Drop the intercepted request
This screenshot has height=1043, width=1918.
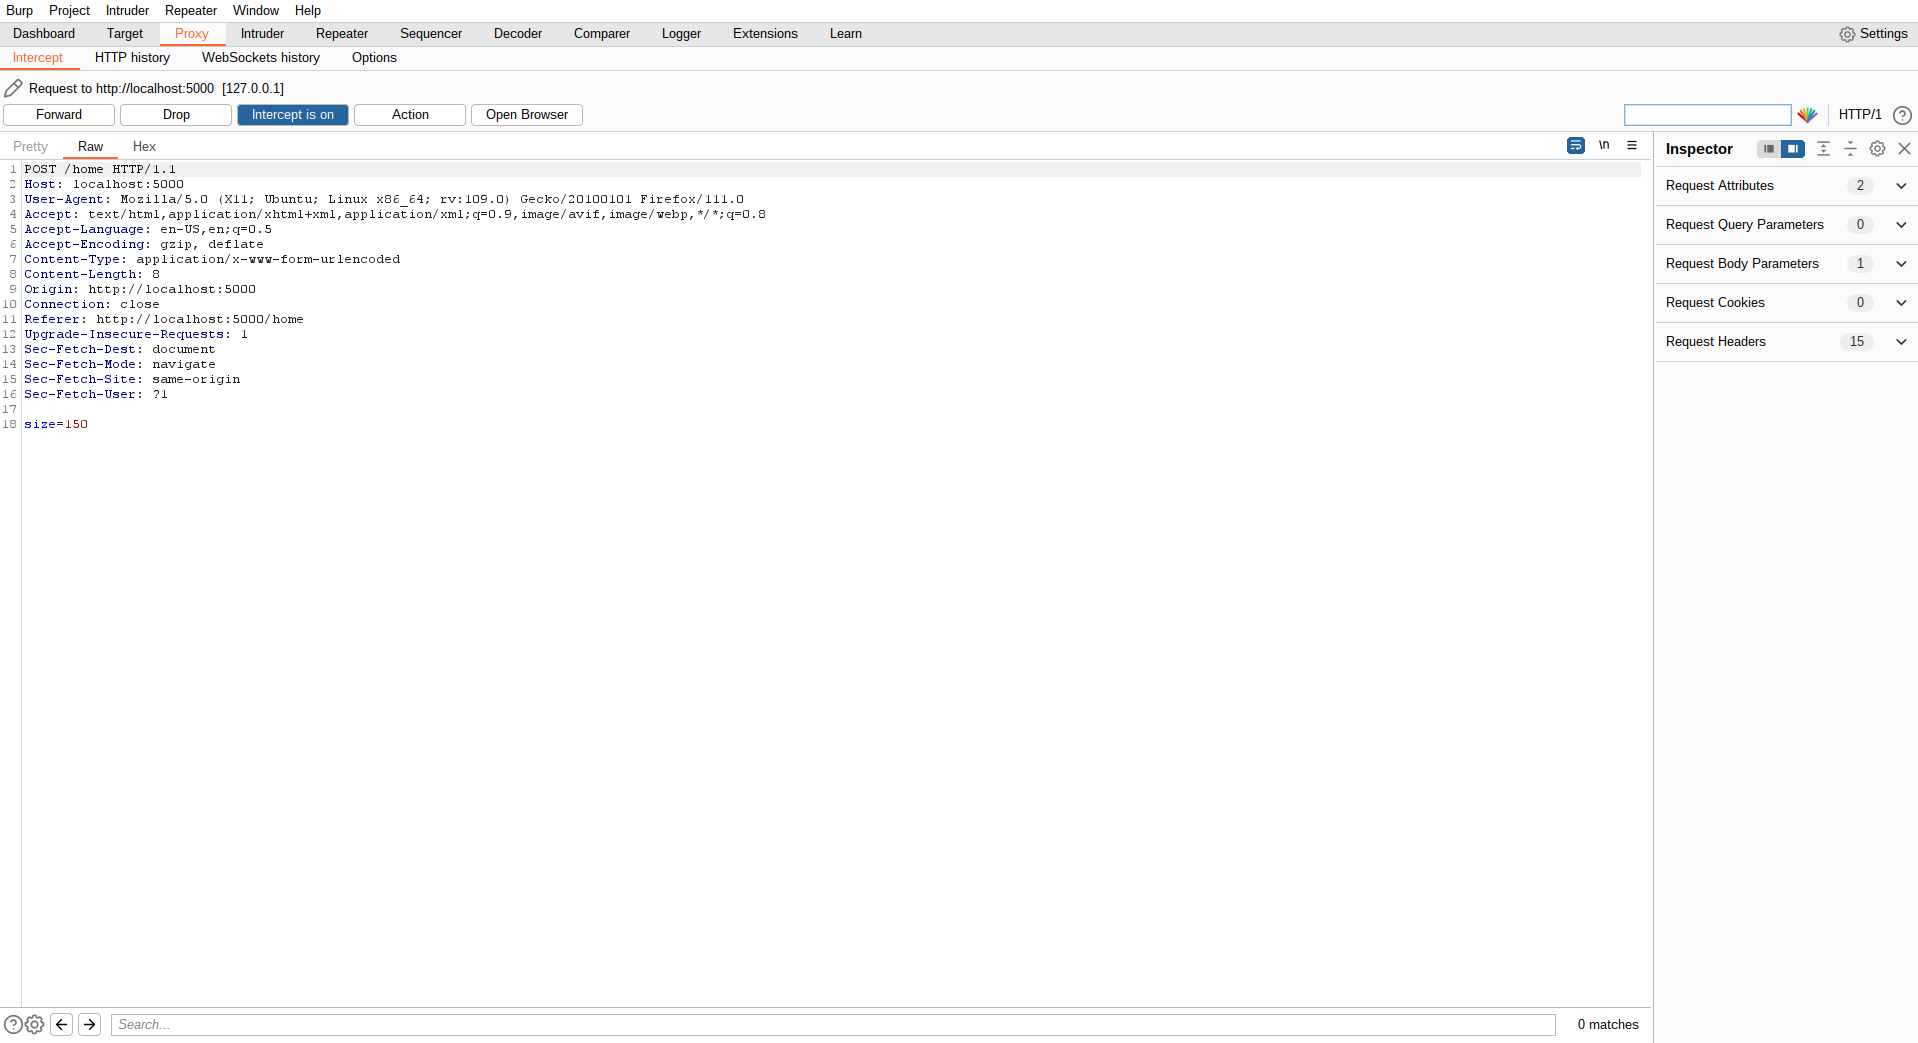176,115
